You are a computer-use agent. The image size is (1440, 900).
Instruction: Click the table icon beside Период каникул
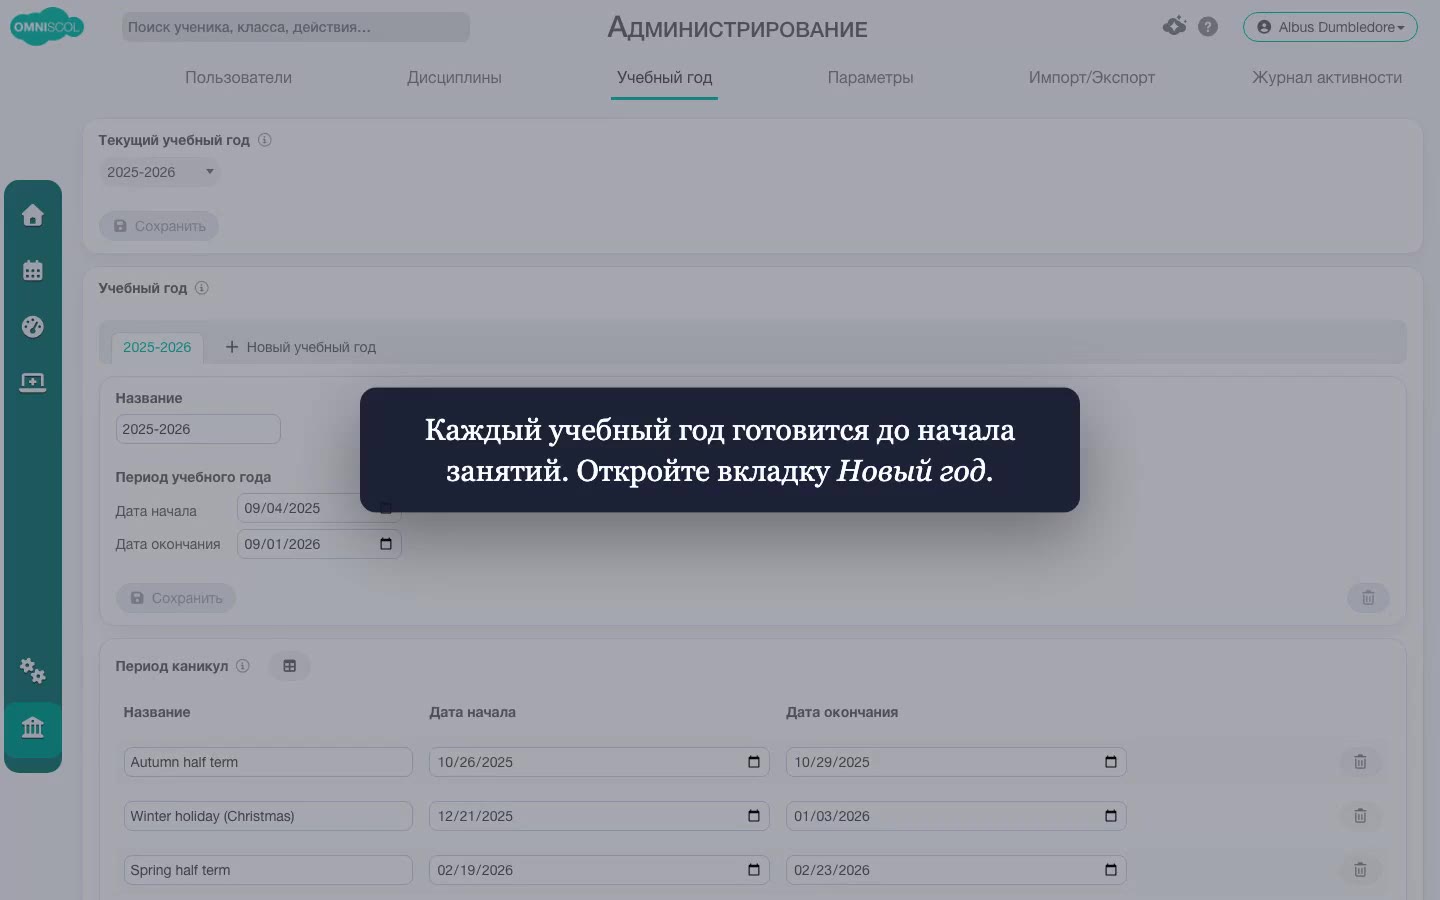click(290, 666)
